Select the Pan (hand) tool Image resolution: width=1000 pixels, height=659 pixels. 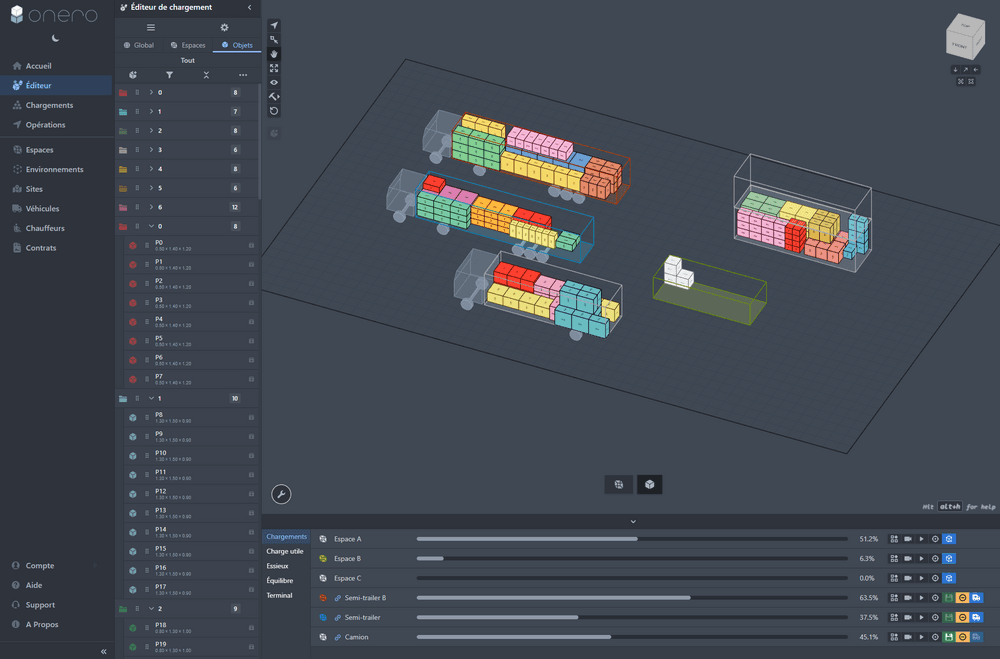[x=274, y=54]
